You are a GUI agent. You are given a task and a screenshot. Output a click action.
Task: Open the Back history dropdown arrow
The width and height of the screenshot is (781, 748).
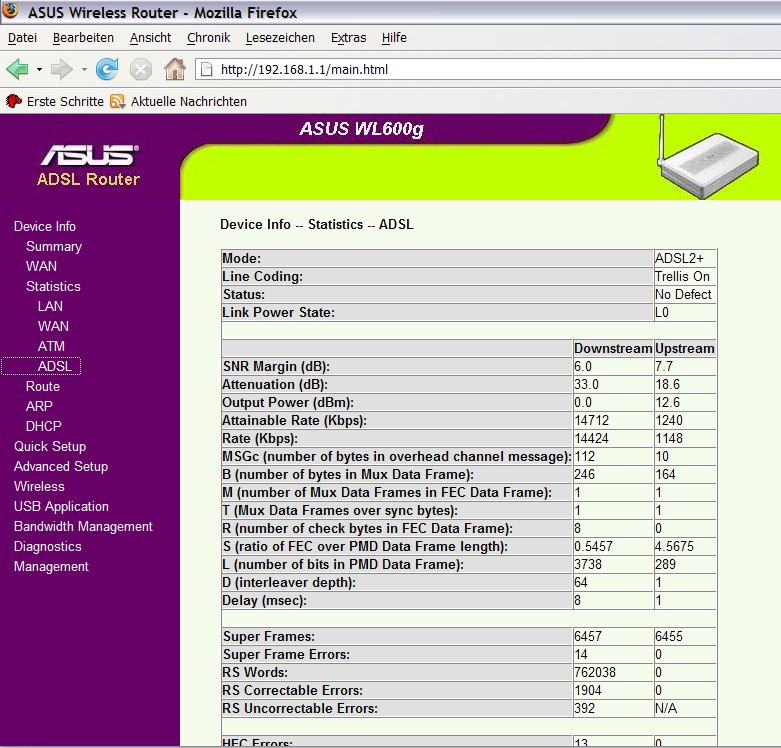pyautogui.click(x=39, y=70)
